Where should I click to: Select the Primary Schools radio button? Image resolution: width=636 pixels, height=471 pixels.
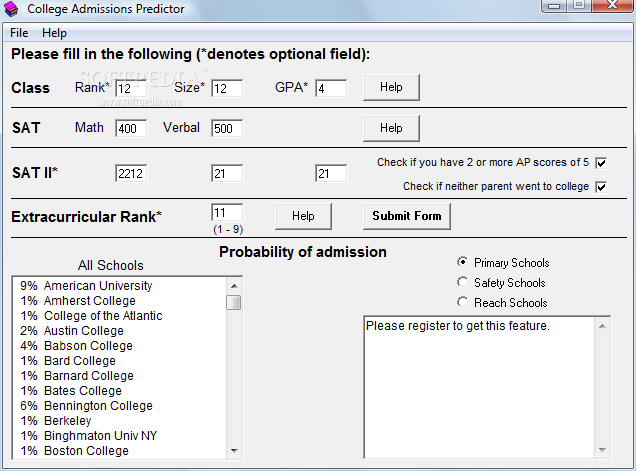click(462, 262)
